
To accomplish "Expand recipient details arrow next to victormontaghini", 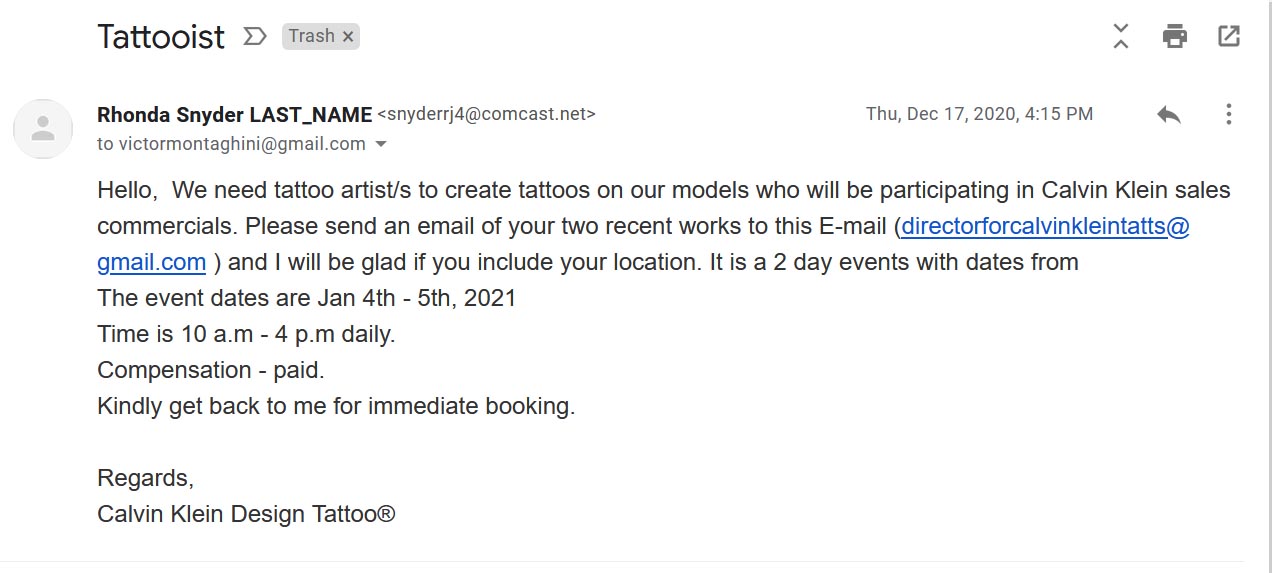I will (380, 145).
